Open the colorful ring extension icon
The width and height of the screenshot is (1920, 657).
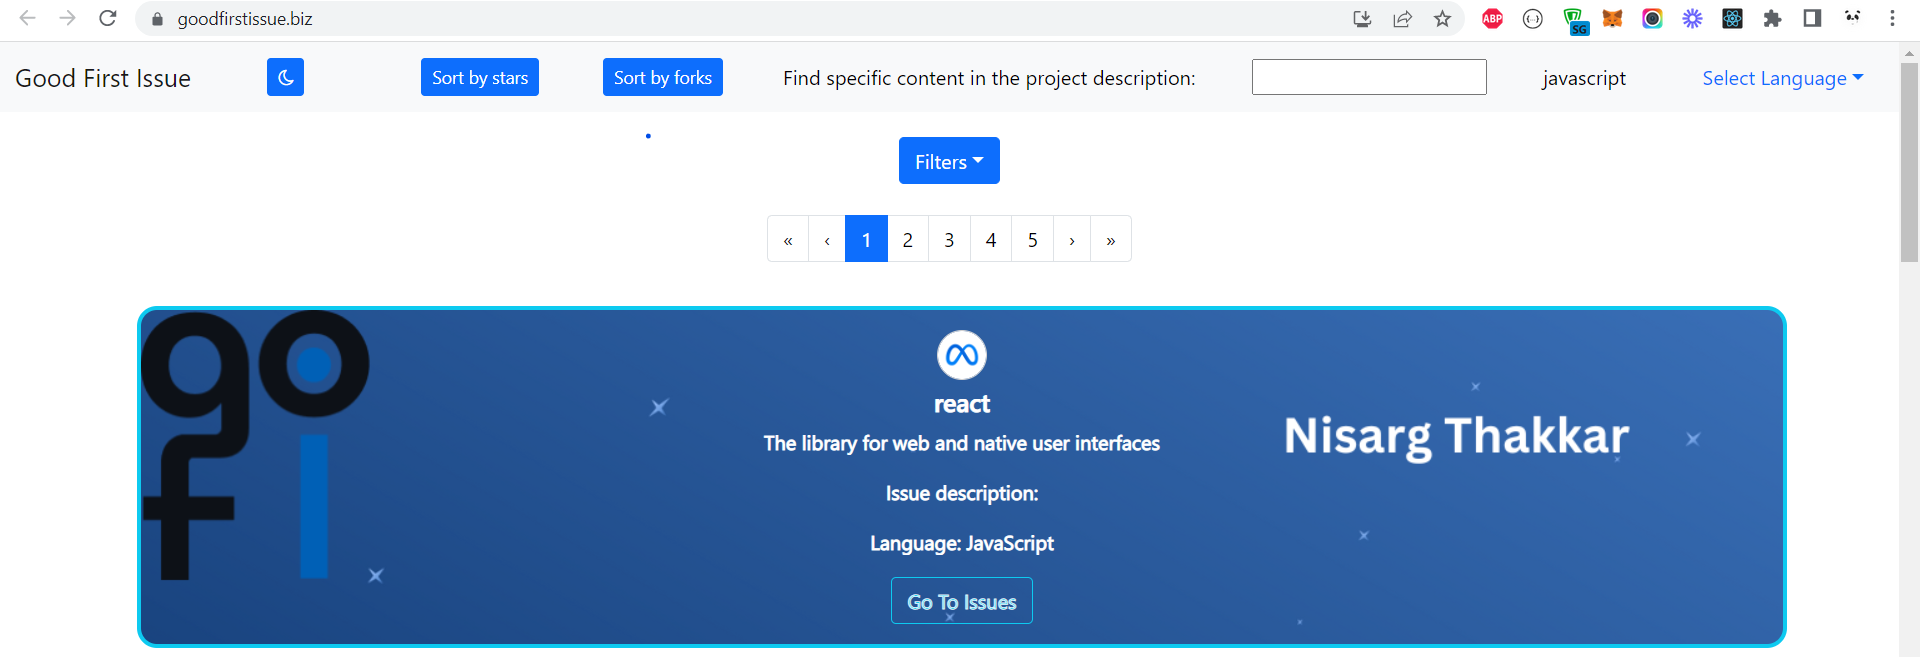(x=1652, y=18)
